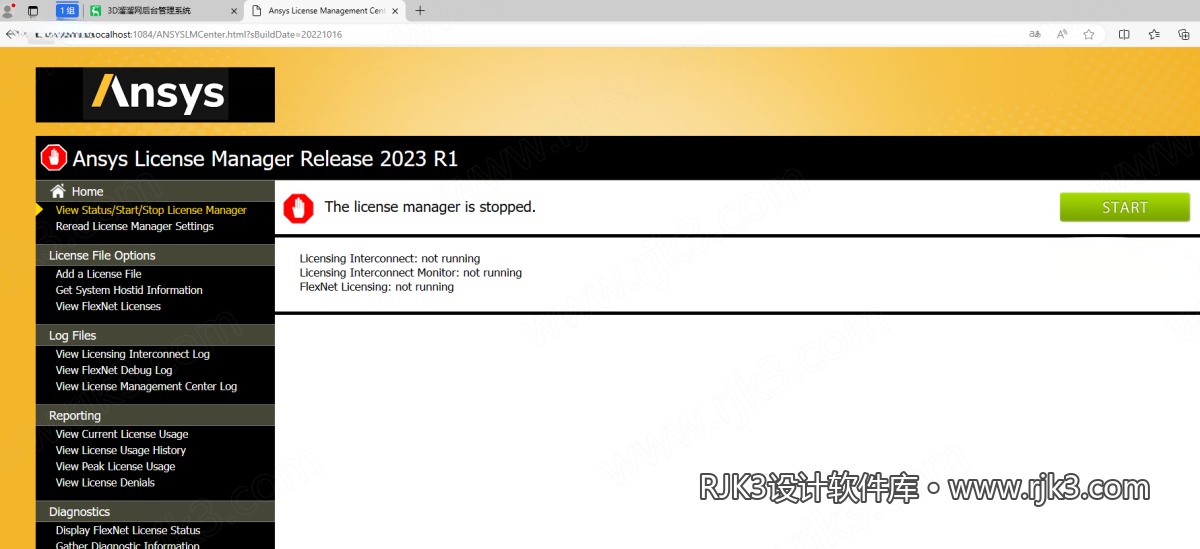This screenshot has width=1200, height=549.
Task: Open Add a License File
Action: 99,274
